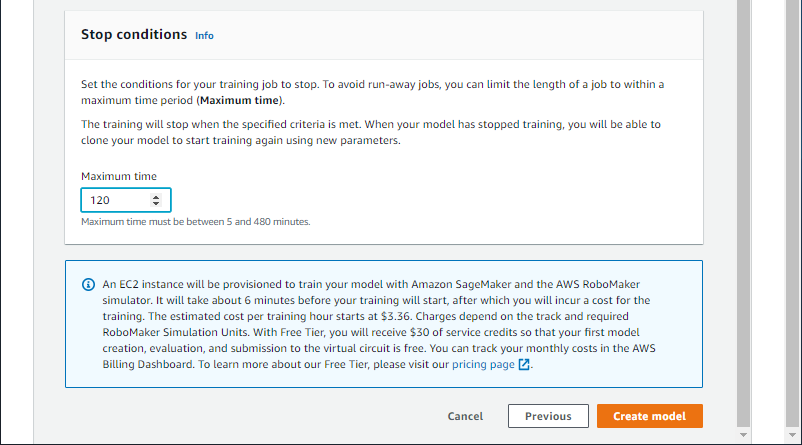This screenshot has width=802, height=445.
Task: Click the info circle icon in the blue notice
Action: (87, 284)
